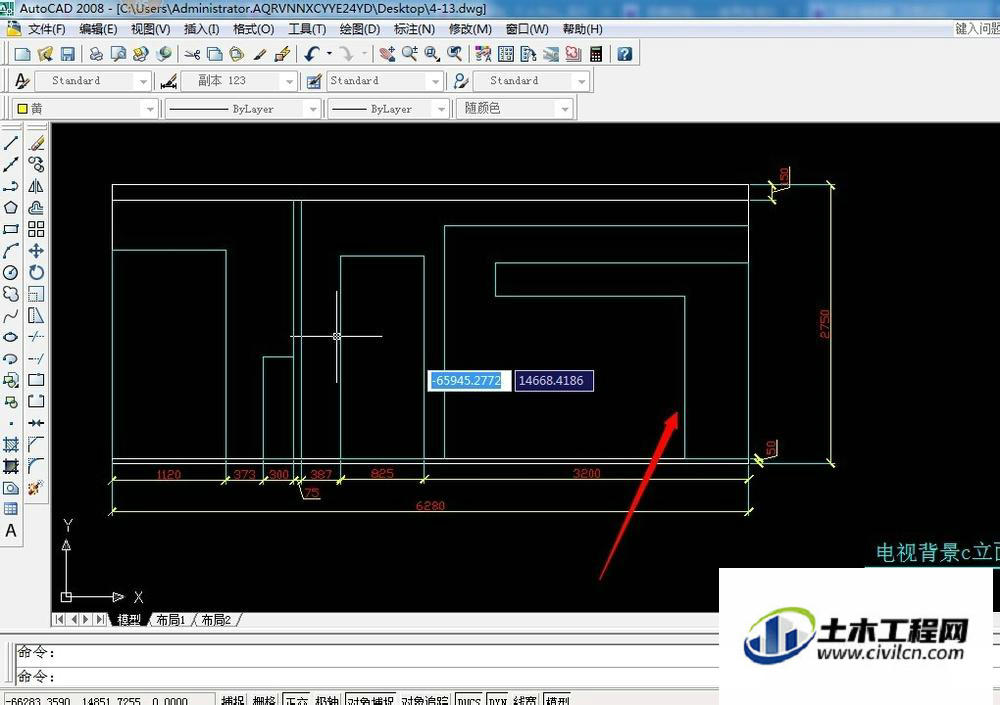Click the Undo arrow icon
The width and height of the screenshot is (1000, 705).
pyautogui.click(x=311, y=54)
